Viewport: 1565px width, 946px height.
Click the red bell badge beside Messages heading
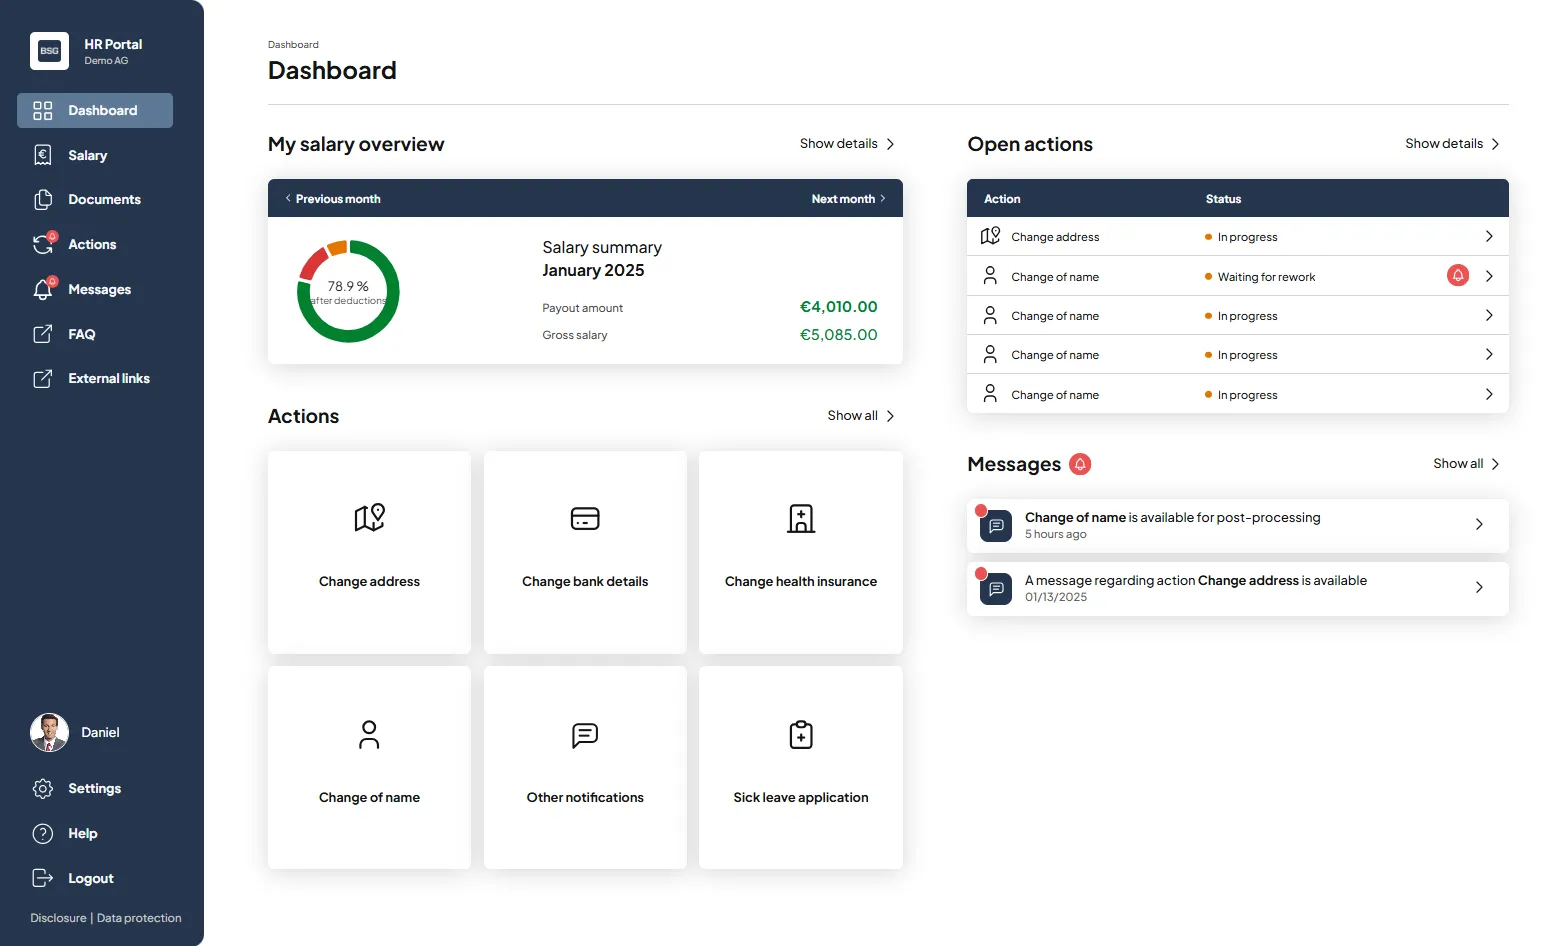click(1080, 464)
